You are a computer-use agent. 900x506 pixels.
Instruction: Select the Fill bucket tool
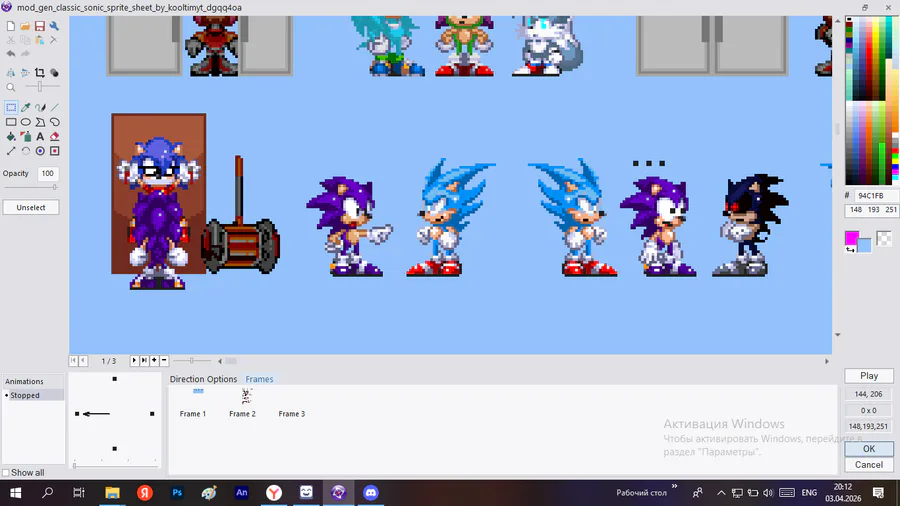pos(11,137)
